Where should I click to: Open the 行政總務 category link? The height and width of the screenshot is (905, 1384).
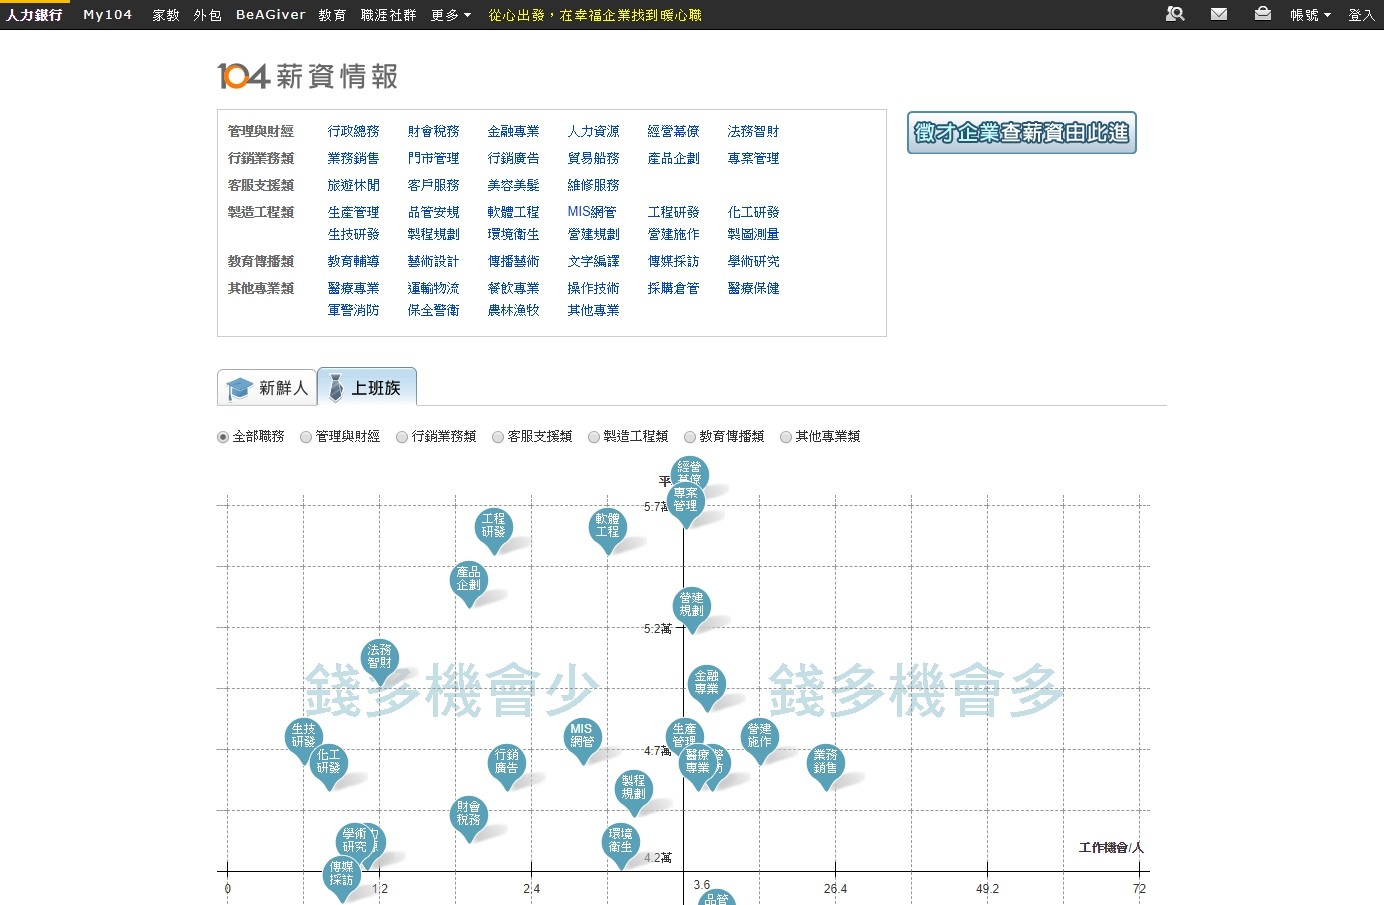point(354,131)
